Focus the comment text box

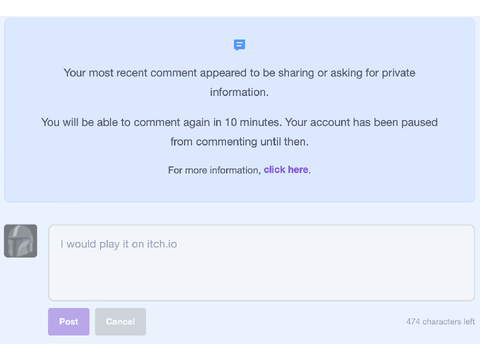tap(261, 263)
